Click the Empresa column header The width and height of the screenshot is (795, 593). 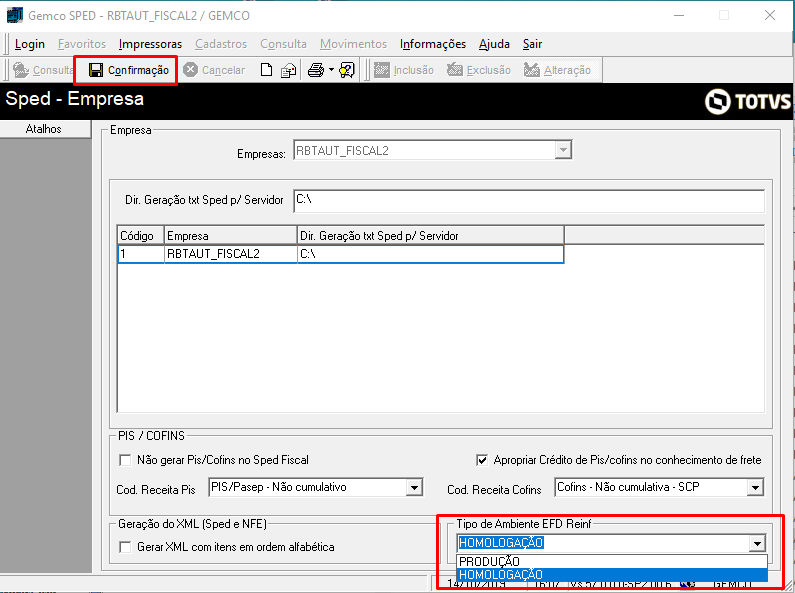[230, 236]
